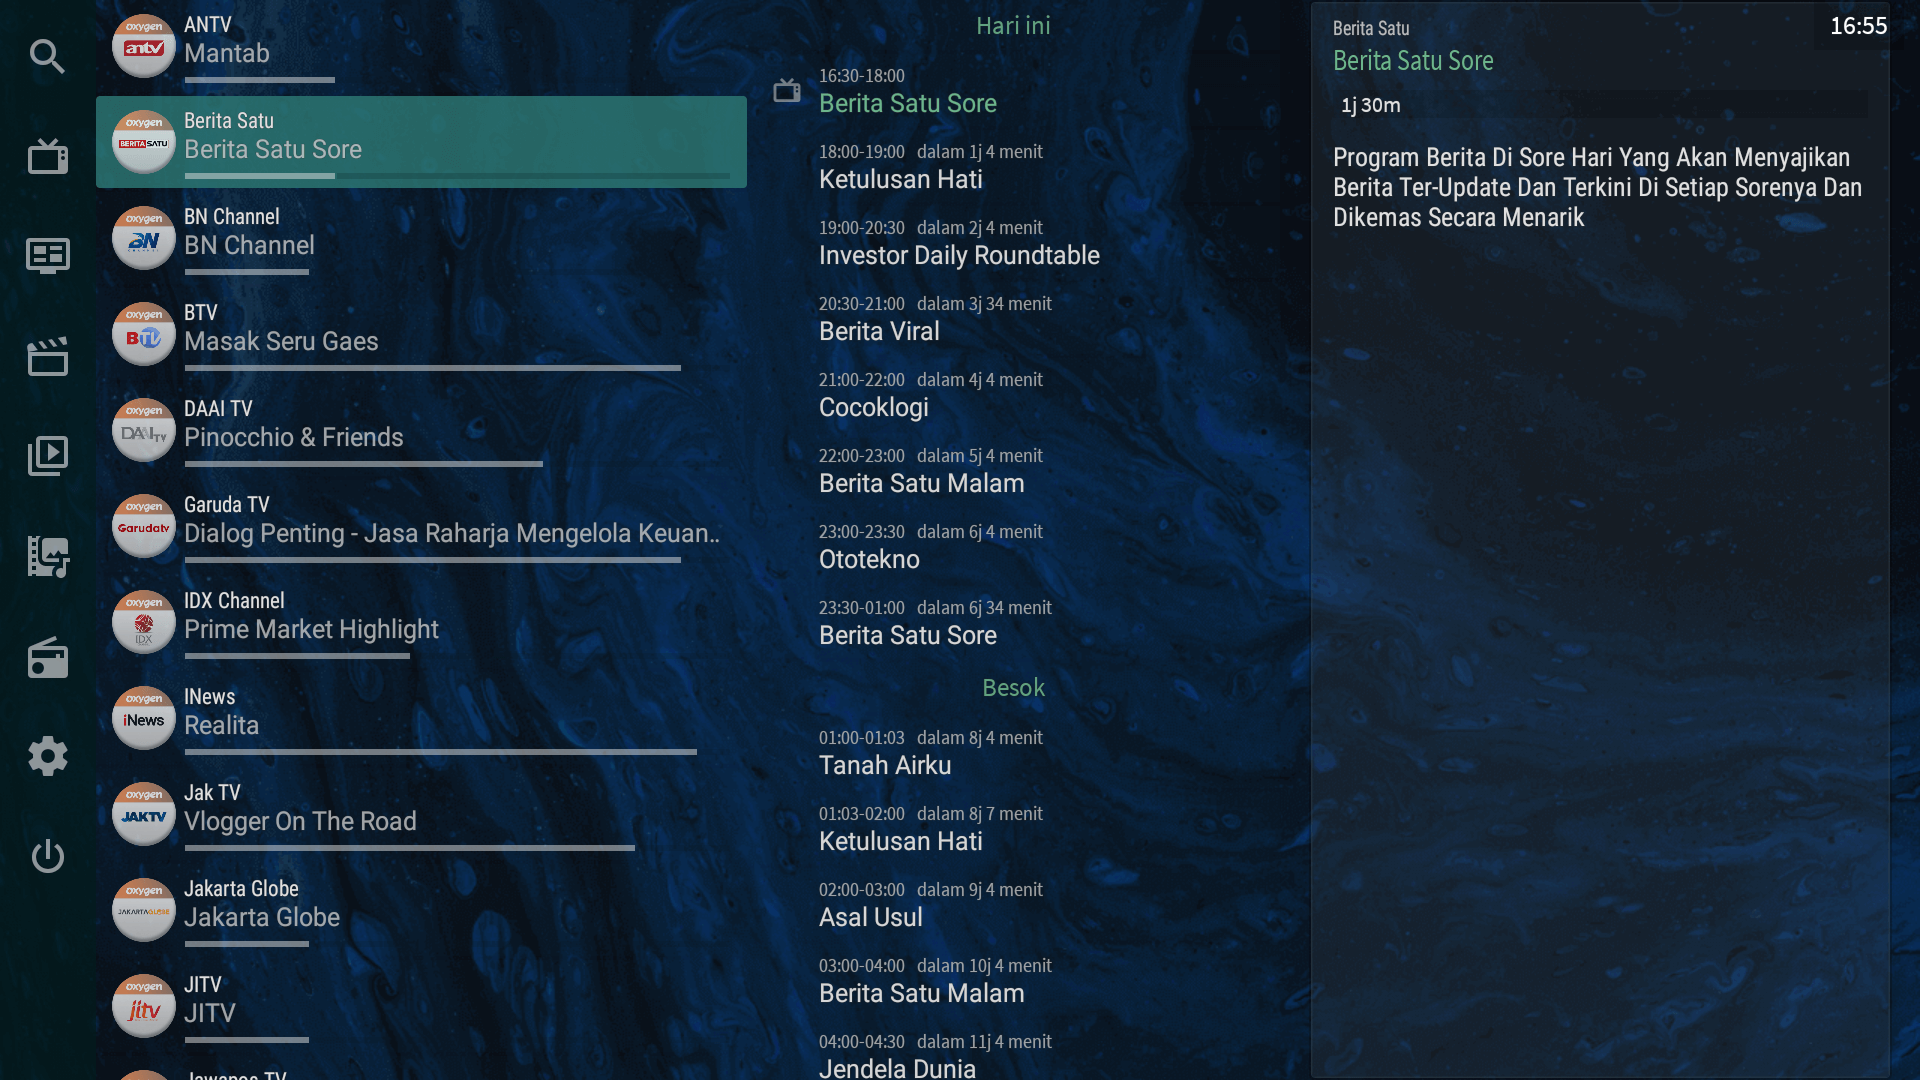
Task: Open the TV guide sidebar icon
Action: pos(47,256)
